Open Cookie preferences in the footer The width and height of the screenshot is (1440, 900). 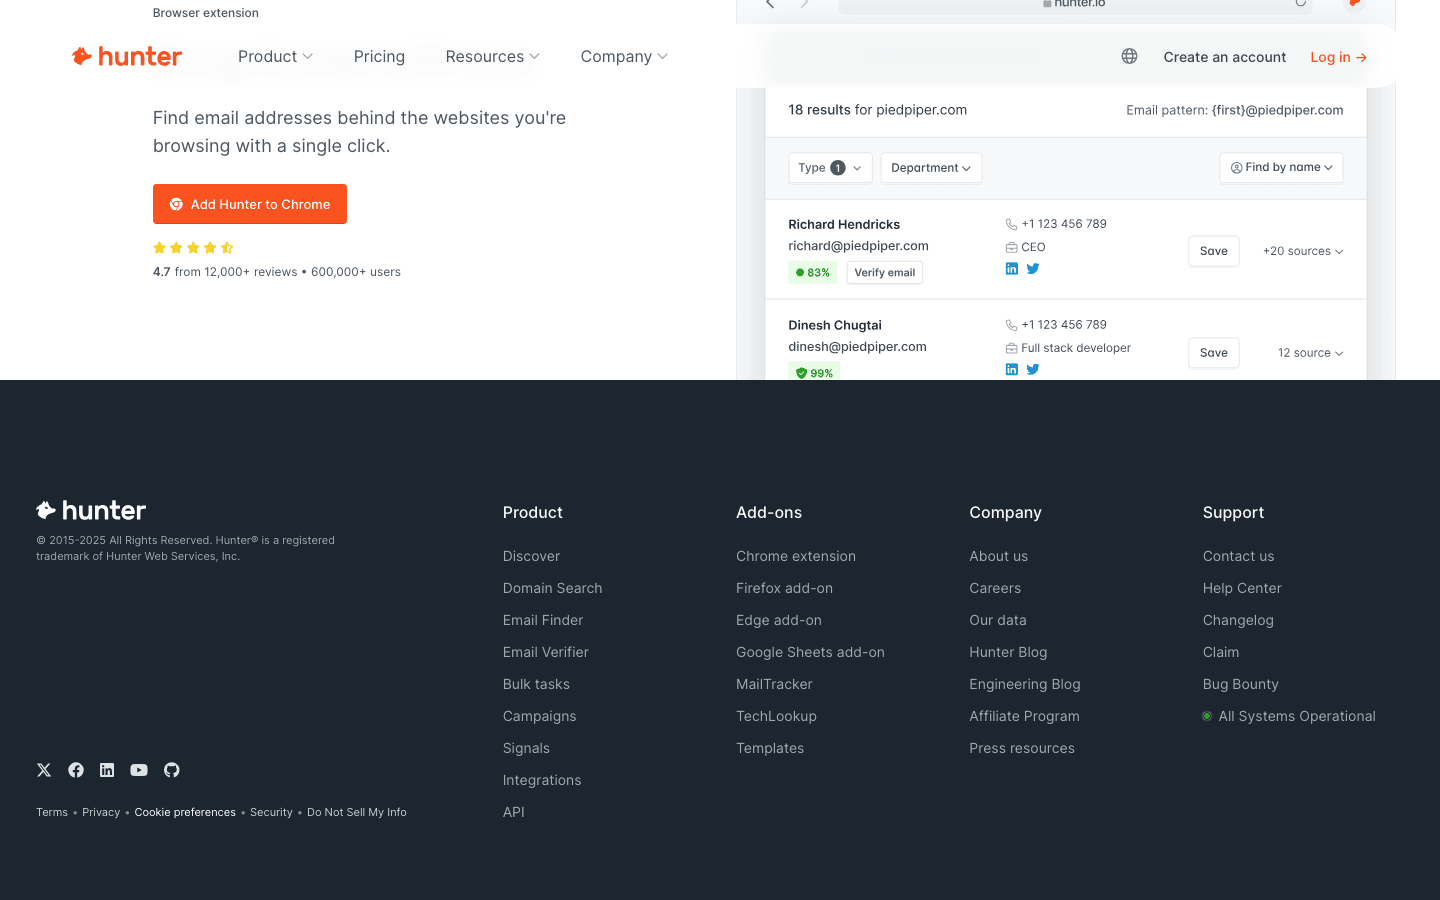tap(185, 812)
